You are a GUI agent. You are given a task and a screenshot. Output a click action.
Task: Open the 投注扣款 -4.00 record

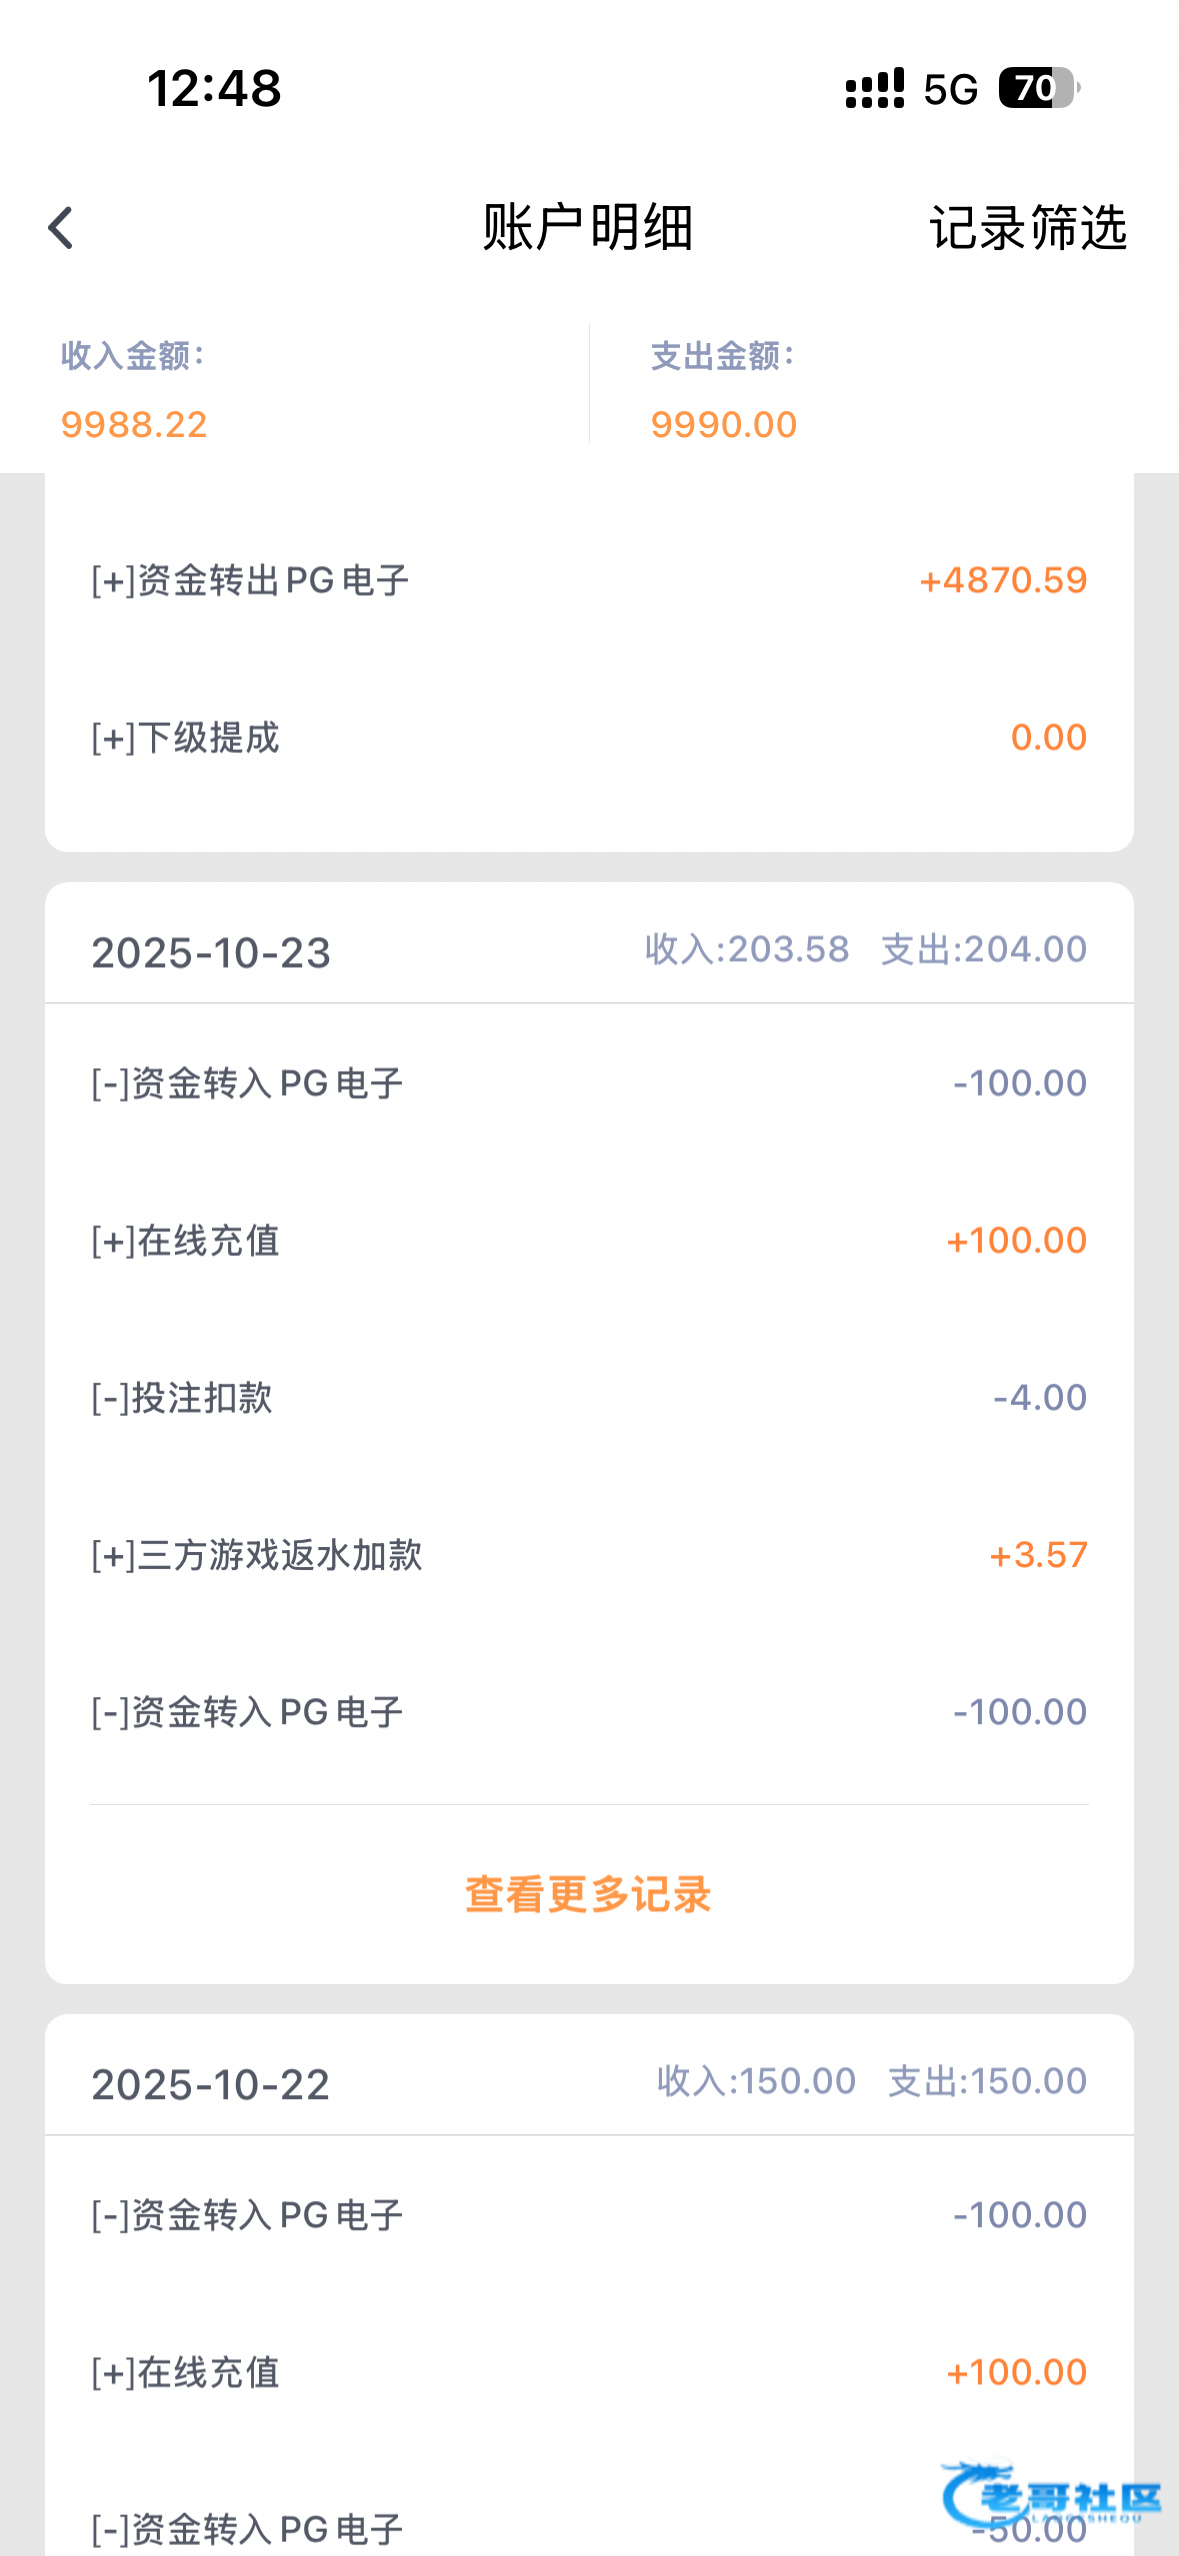588,1397
